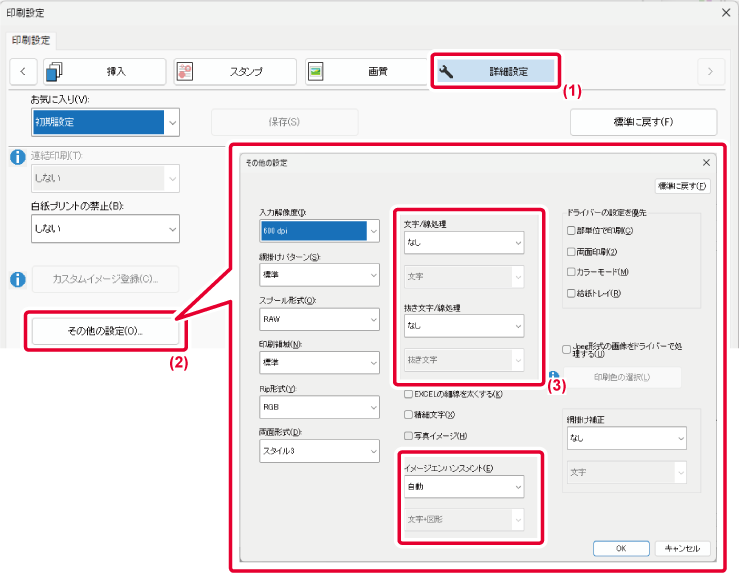The width and height of the screenshot is (739, 577).
Task: Click info icon beside 連続印刷
Action: 16,157
